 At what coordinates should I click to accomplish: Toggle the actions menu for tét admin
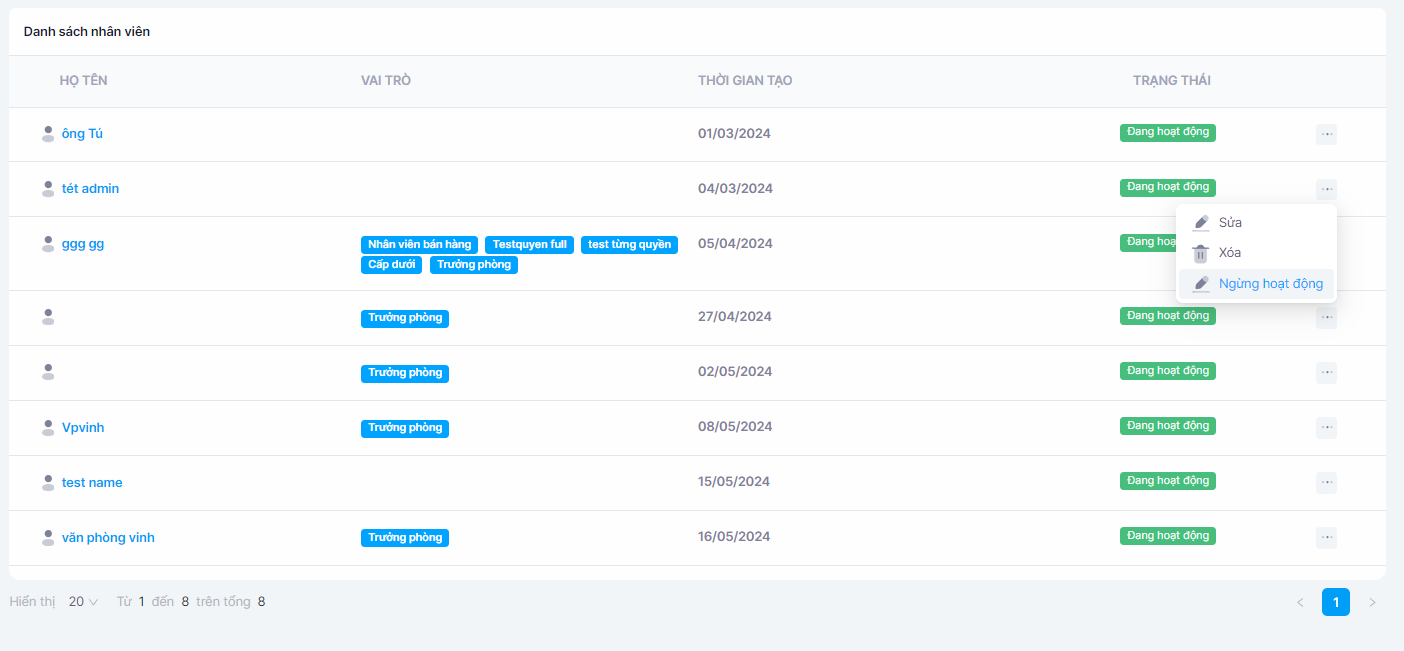(x=1326, y=189)
